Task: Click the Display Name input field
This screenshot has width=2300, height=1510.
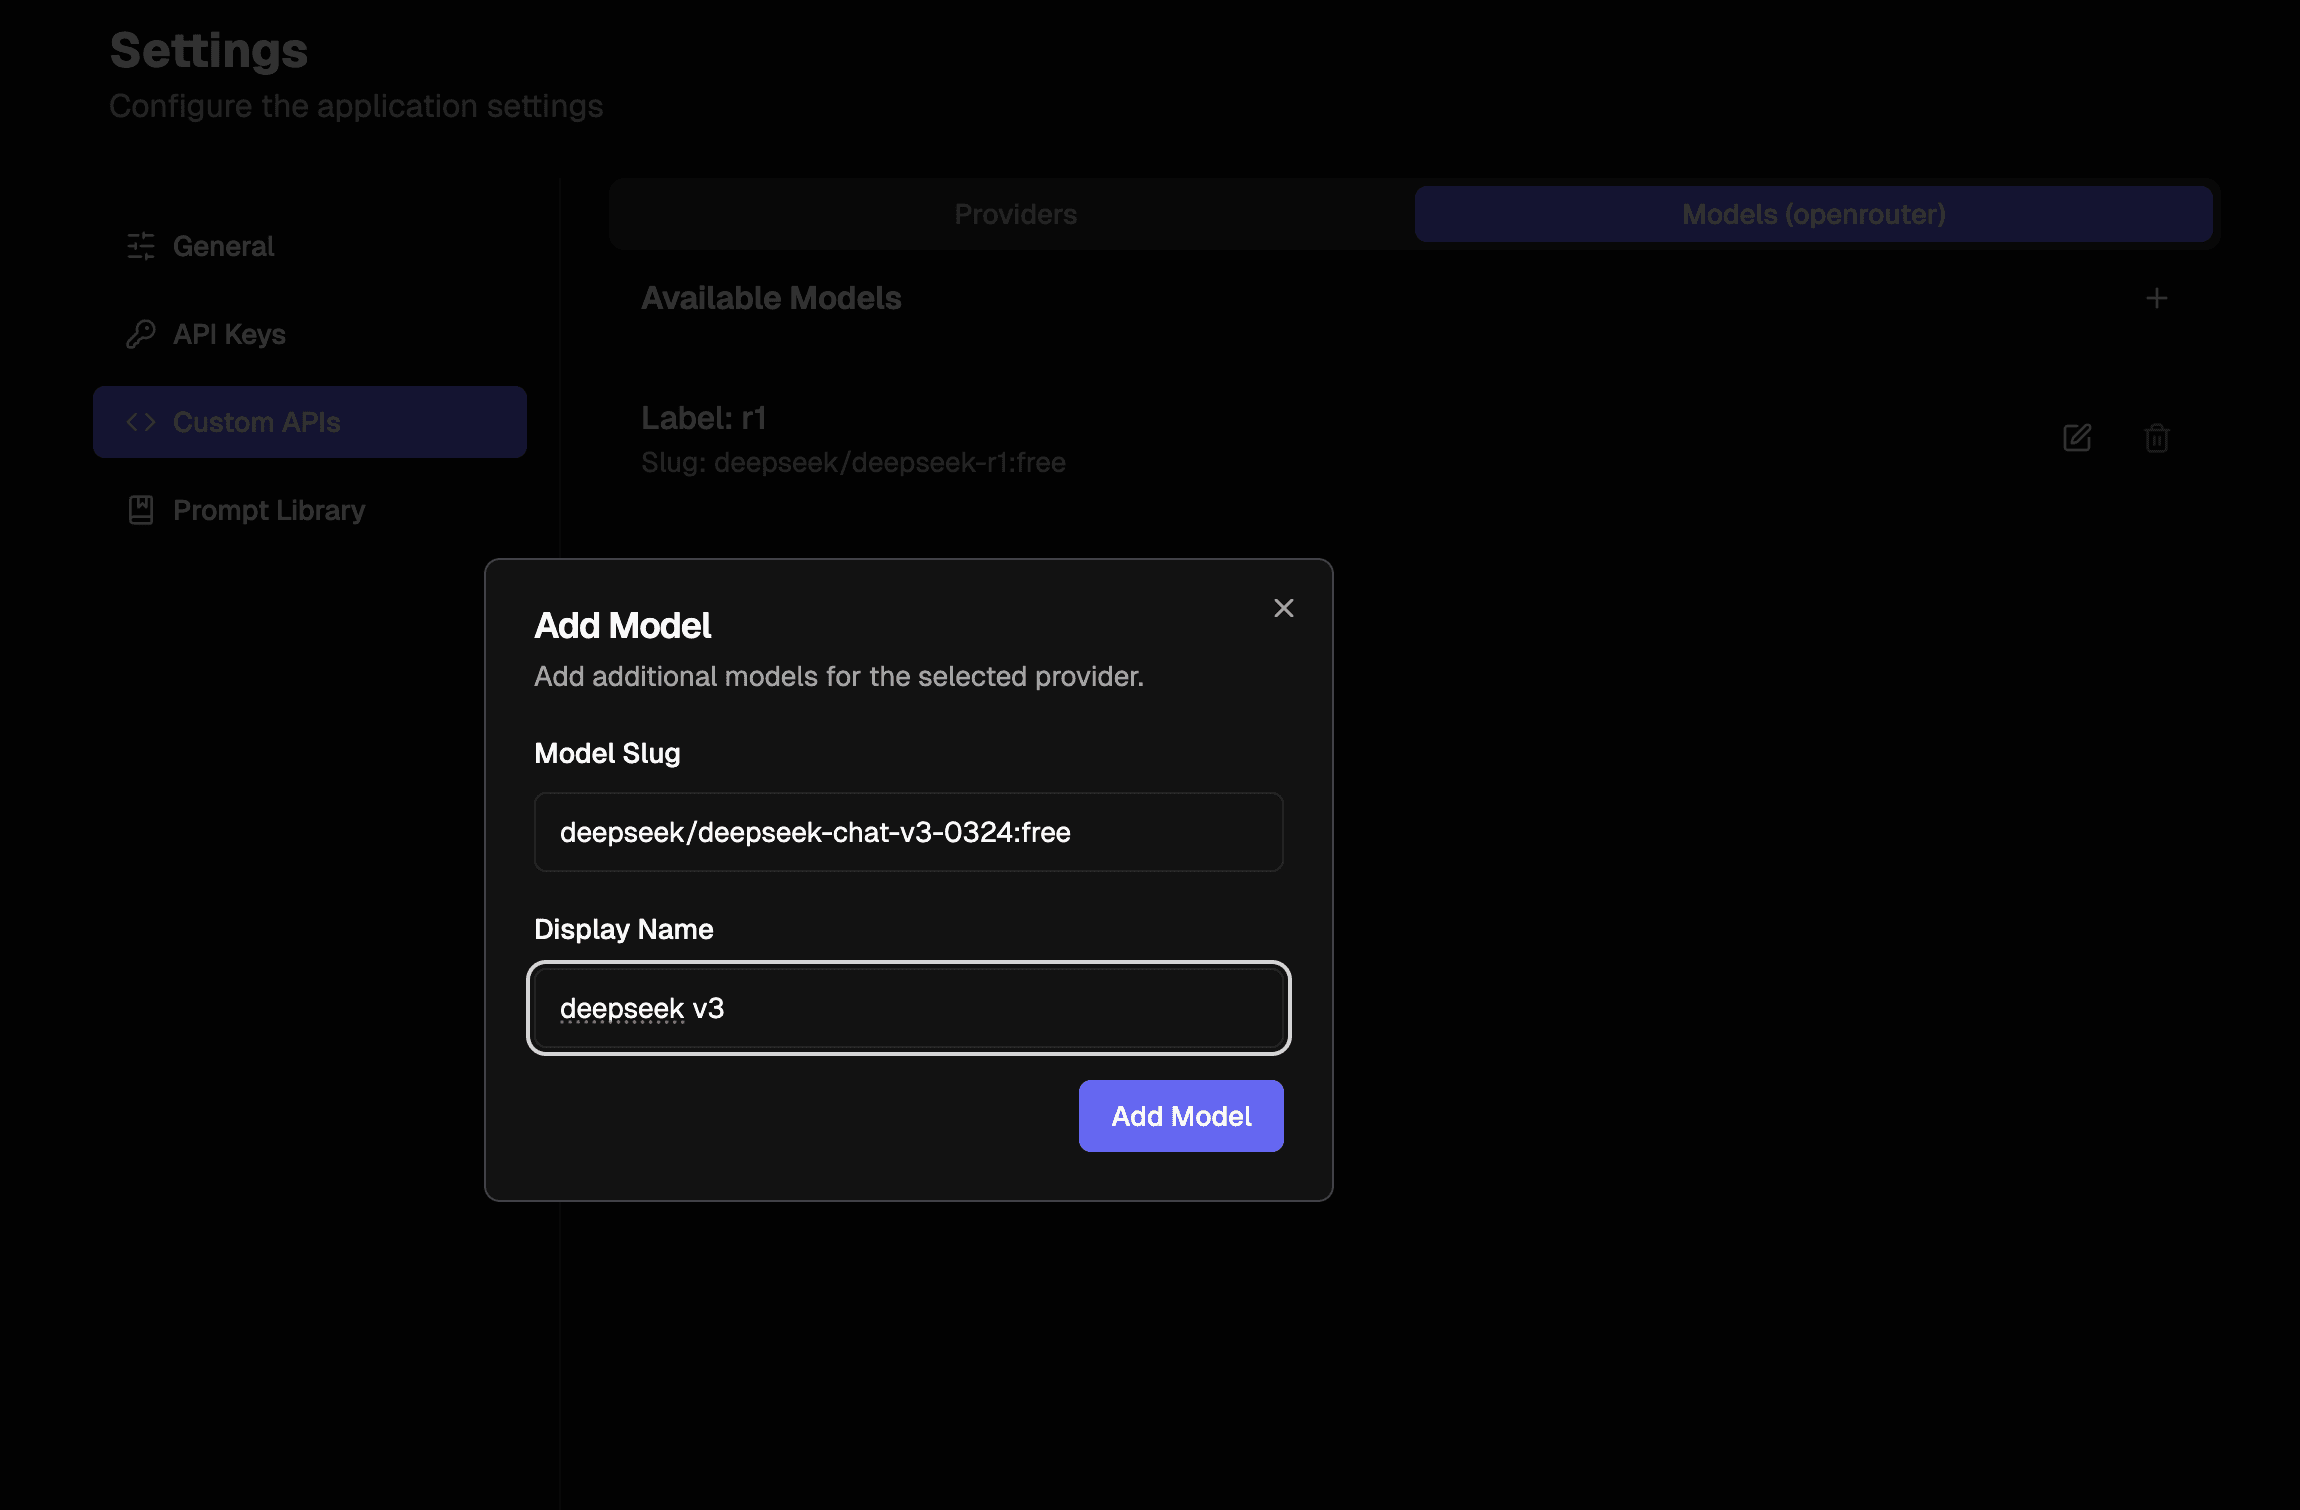Action: 909,1008
